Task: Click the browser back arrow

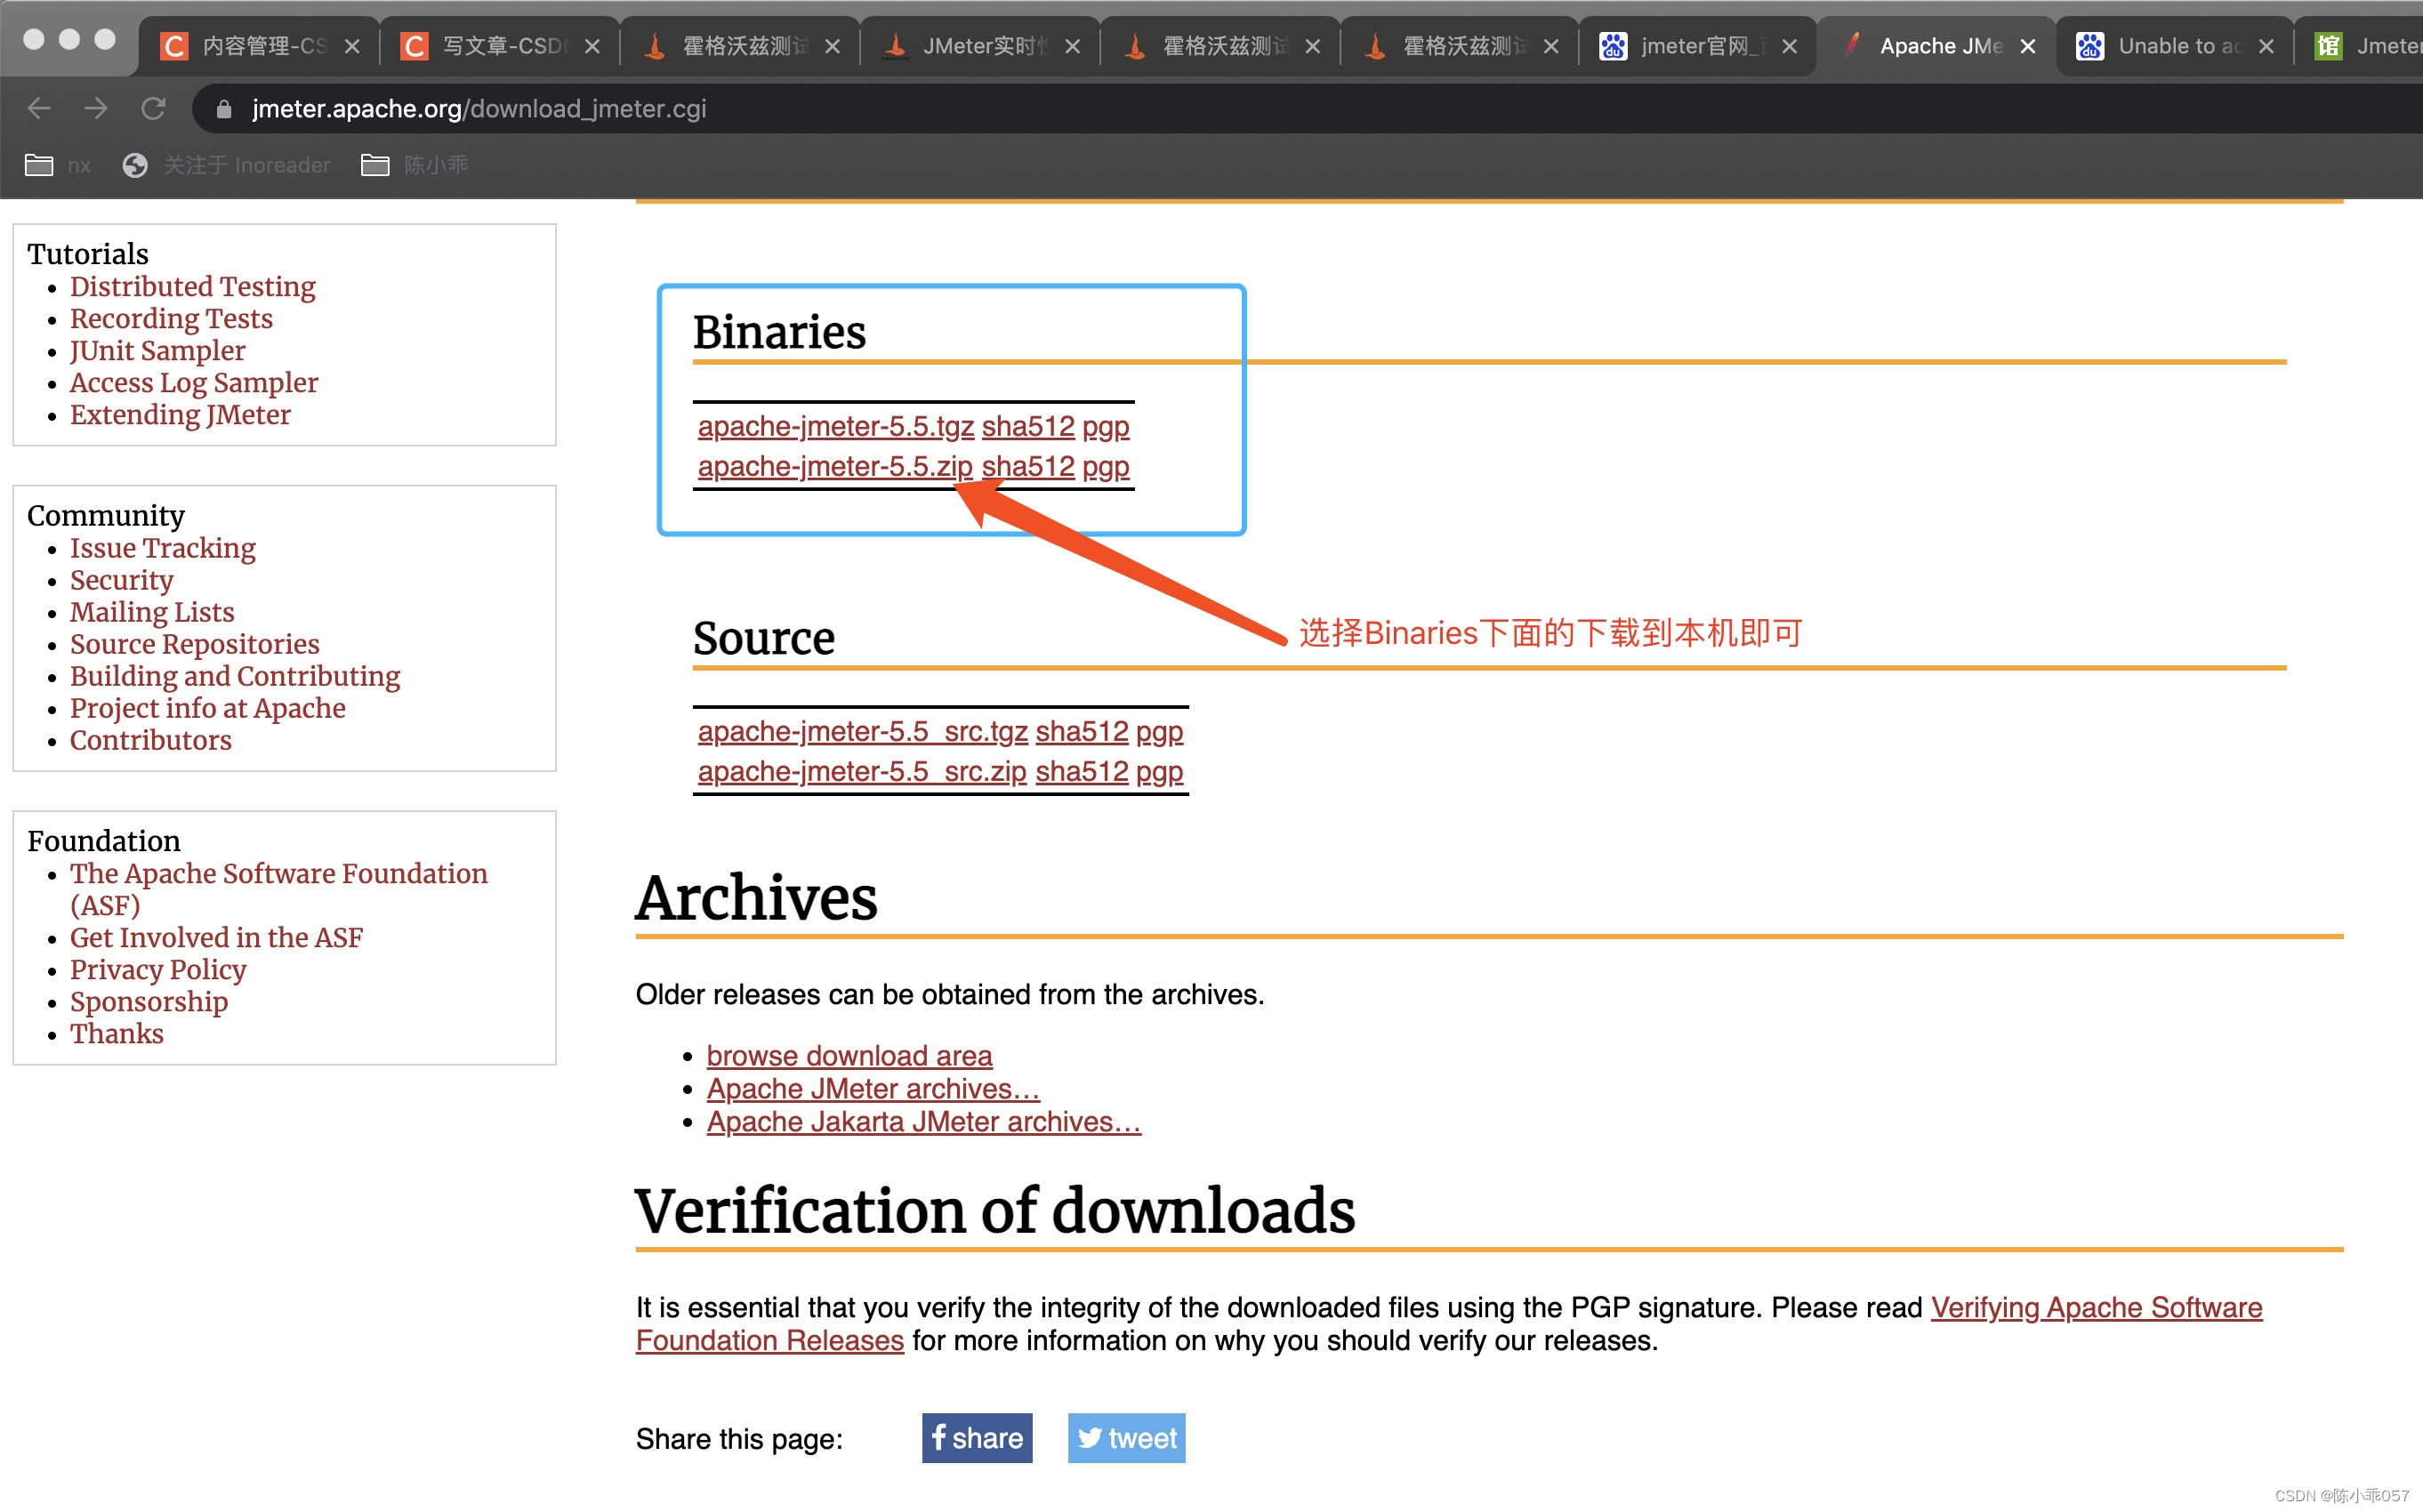Action: pyautogui.click(x=39, y=108)
